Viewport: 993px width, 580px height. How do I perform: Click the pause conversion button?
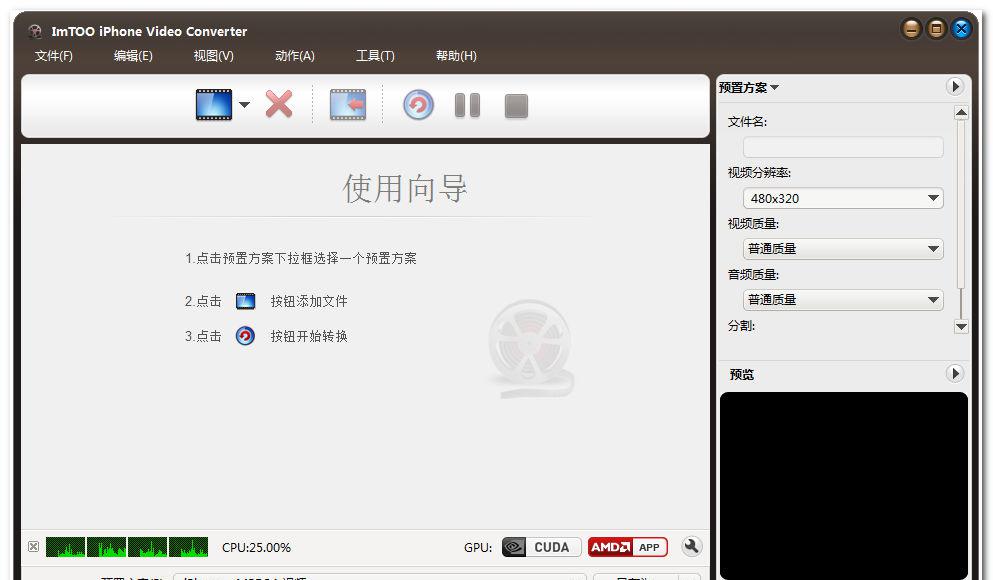pyautogui.click(x=467, y=105)
